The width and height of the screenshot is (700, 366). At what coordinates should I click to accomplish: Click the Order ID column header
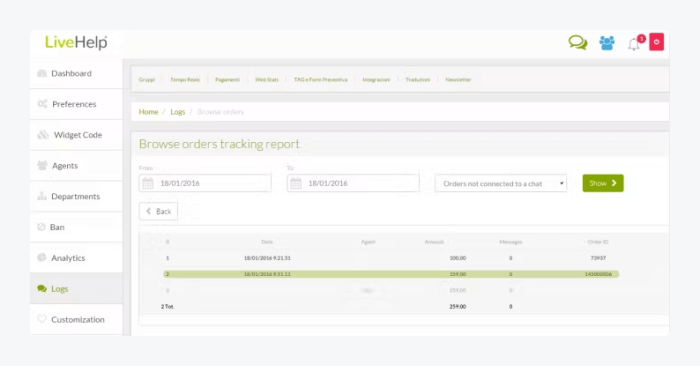pyautogui.click(x=598, y=242)
